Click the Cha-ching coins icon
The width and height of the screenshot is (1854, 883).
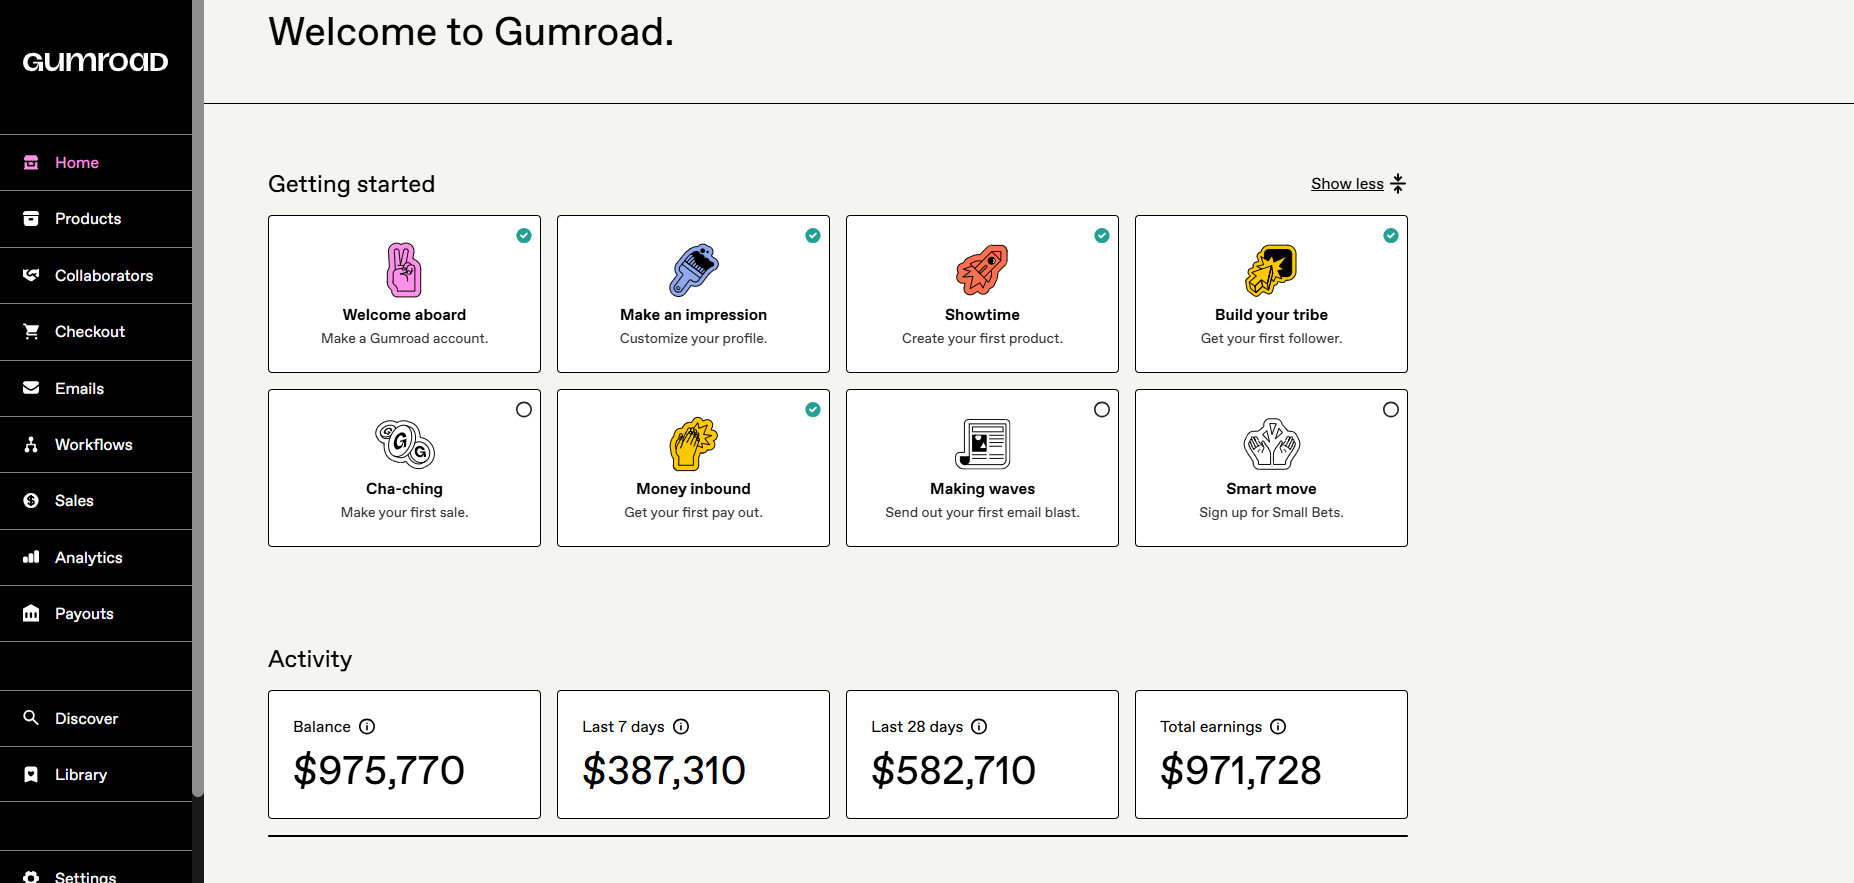click(404, 444)
